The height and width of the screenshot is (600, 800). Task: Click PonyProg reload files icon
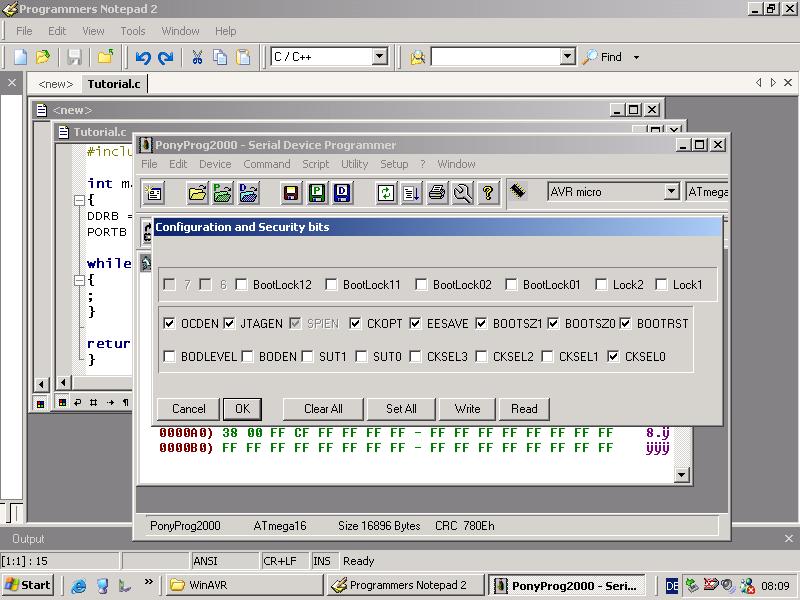click(x=386, y=193)
